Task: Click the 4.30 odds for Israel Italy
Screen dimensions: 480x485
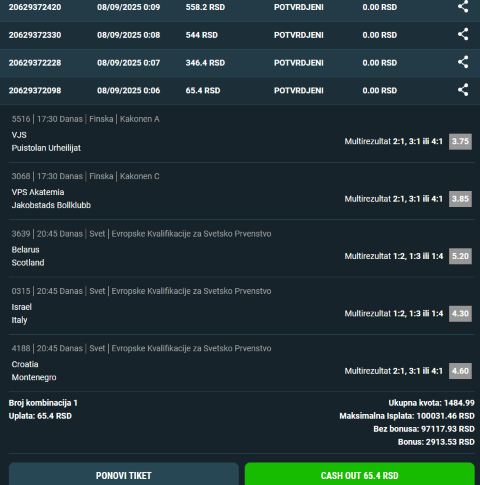Action: [460, 314]
